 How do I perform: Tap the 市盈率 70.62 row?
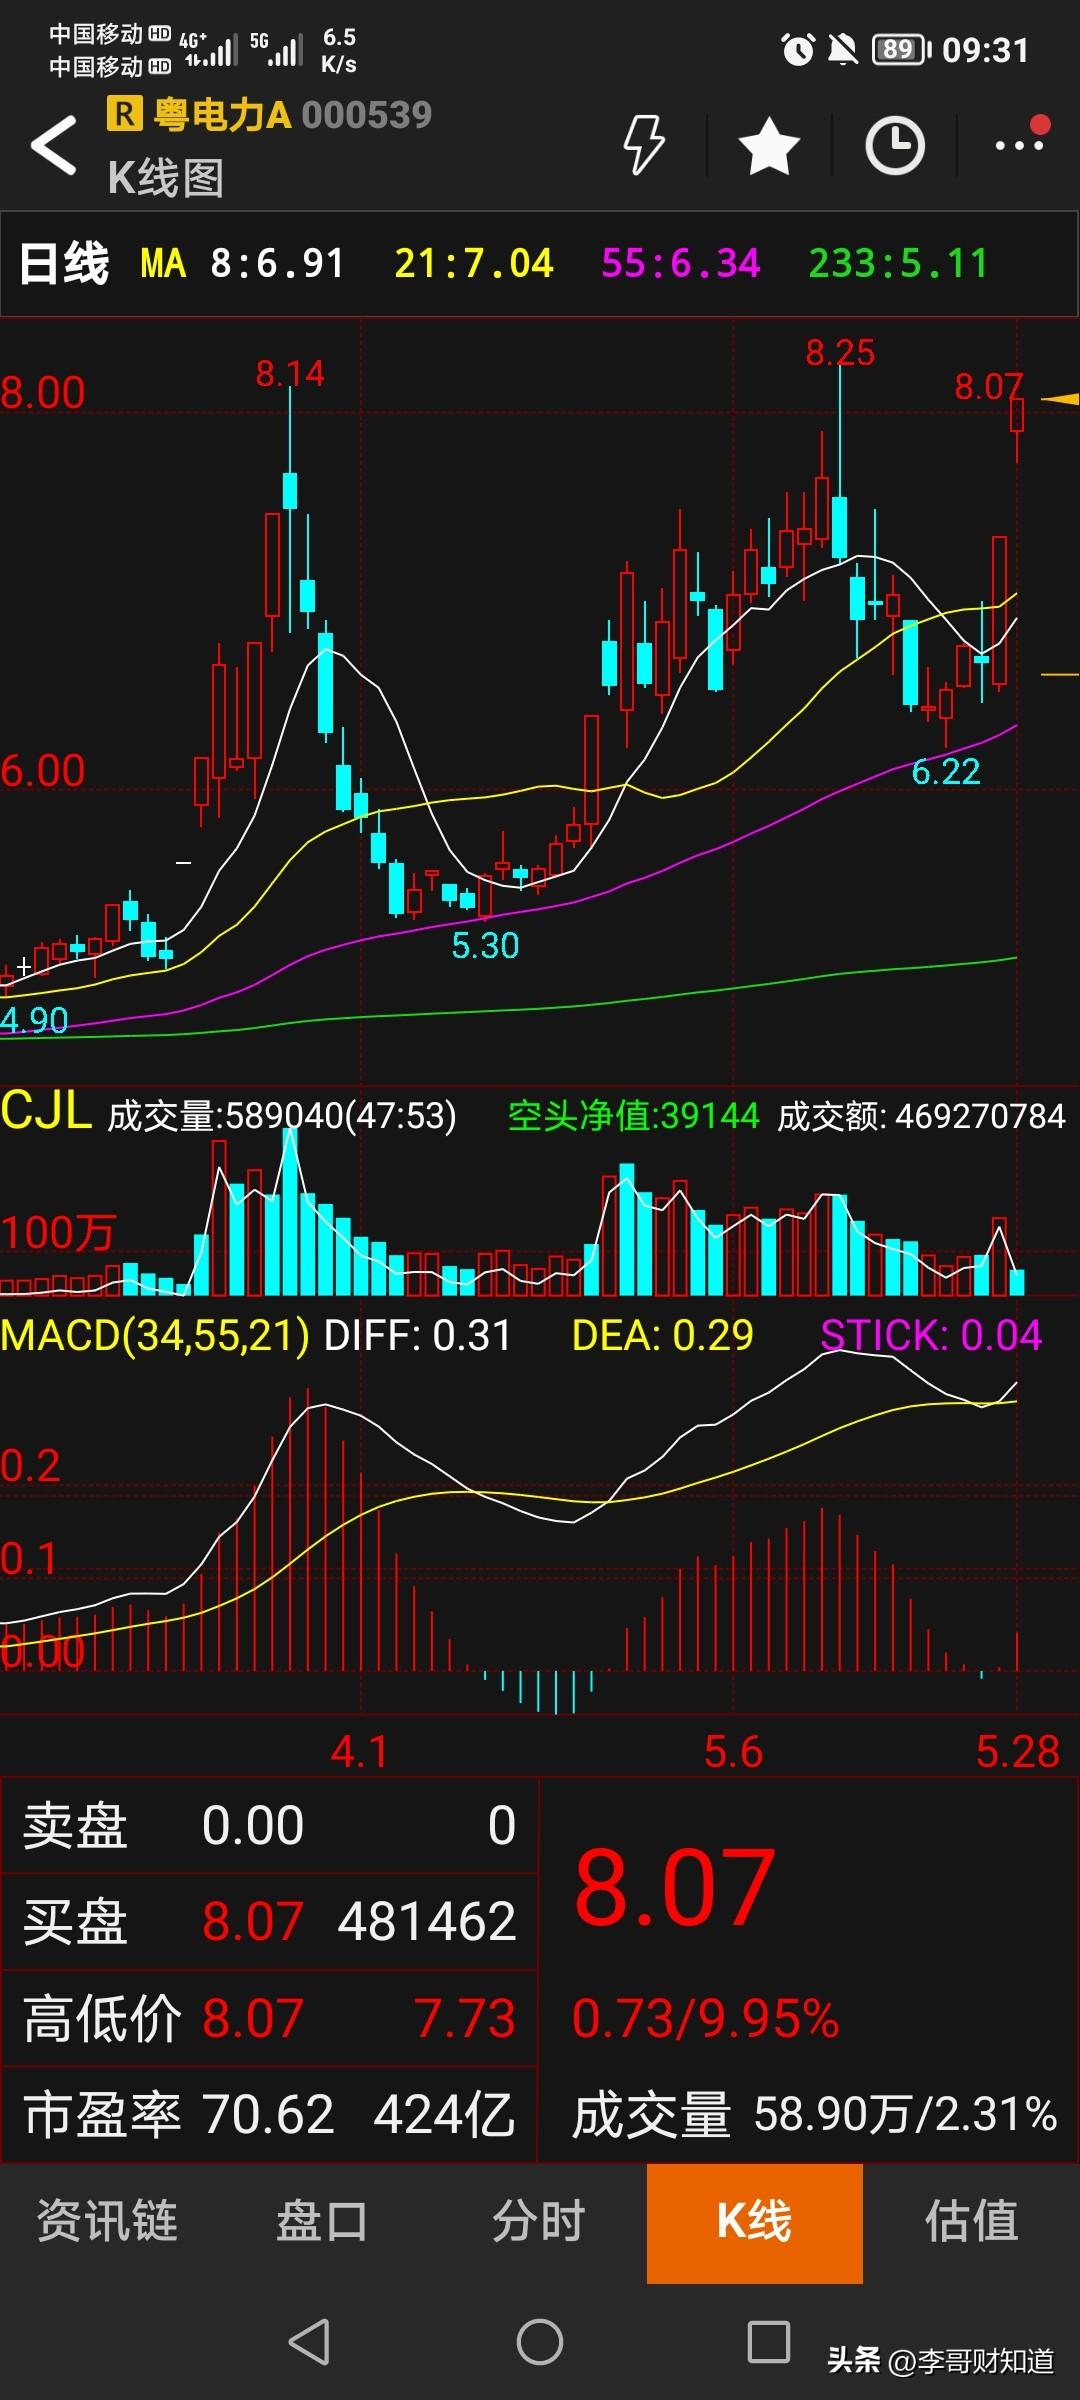click(x=269, y=2114)
